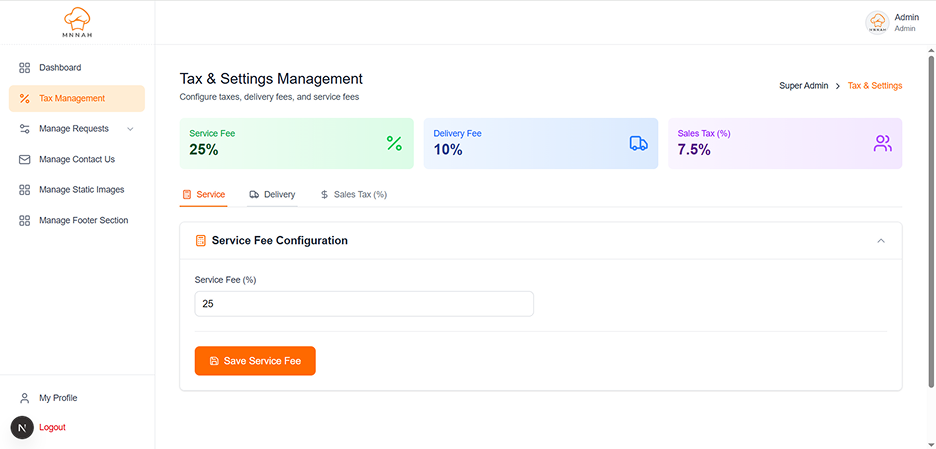Click the admin avatar in top right
This screenshot has height=449, width=936.
(x=877, y=23)
